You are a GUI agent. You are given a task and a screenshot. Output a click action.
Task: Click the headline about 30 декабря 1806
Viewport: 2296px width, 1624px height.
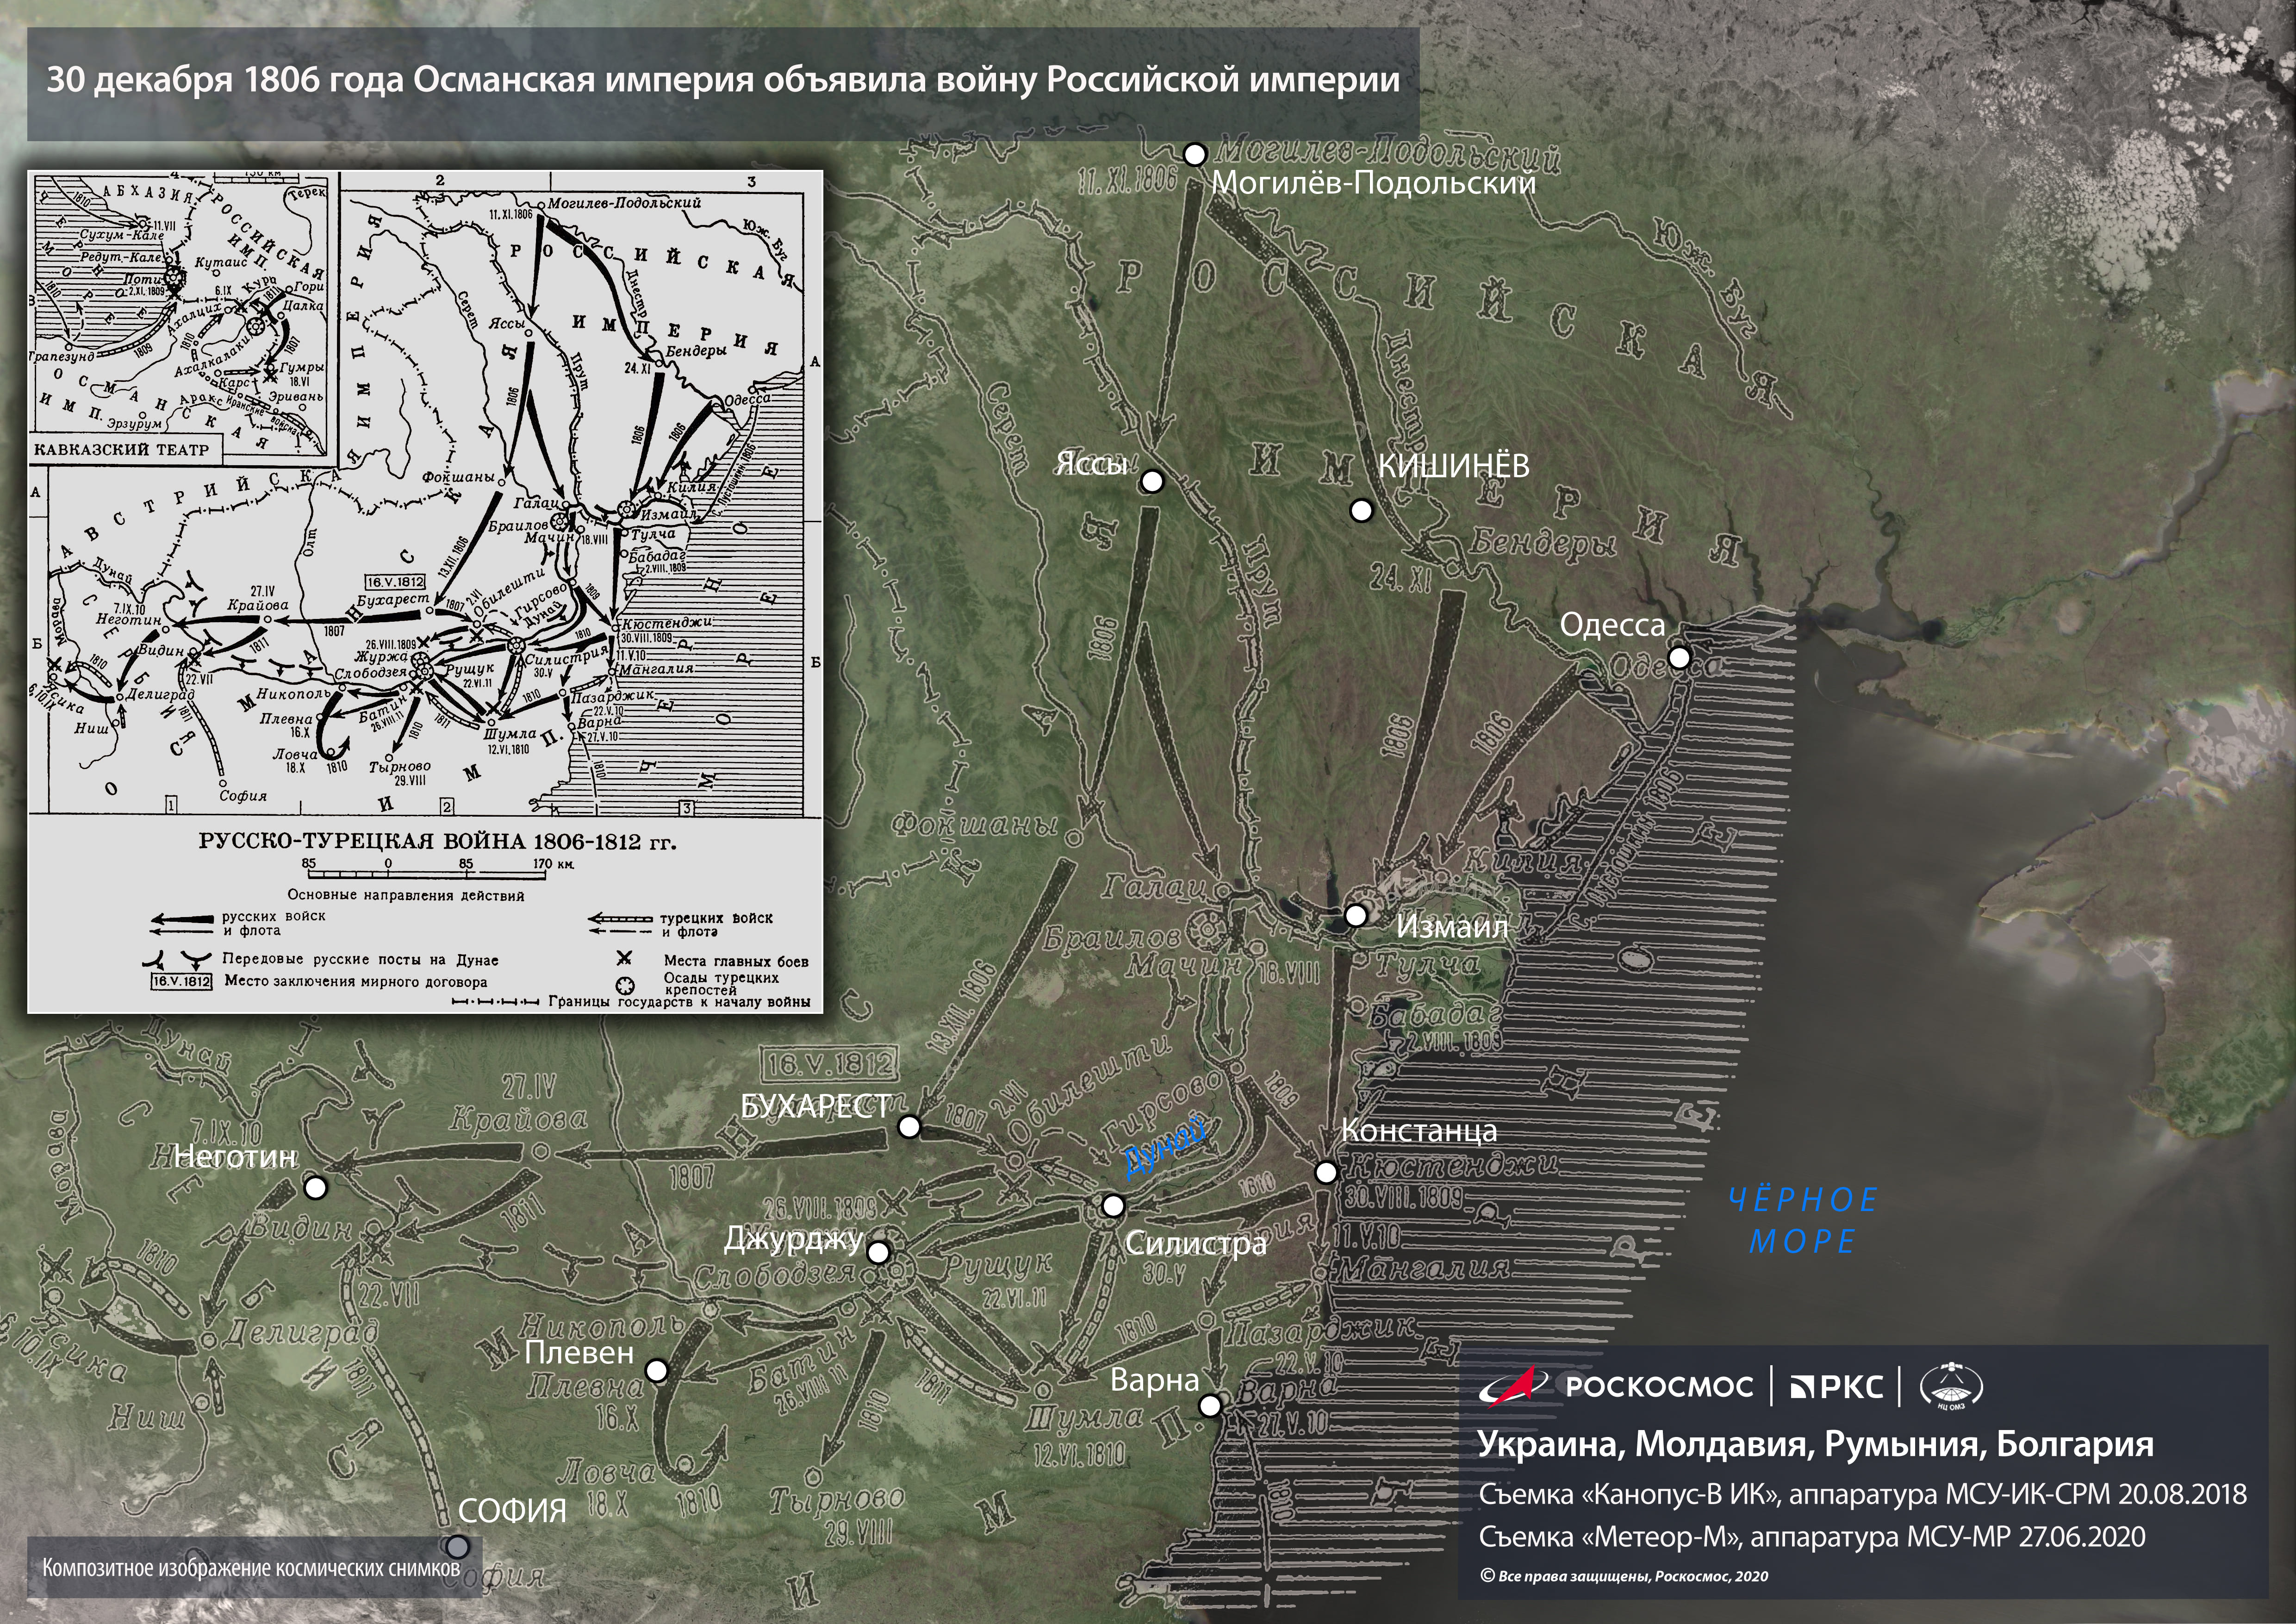(722, 81)
